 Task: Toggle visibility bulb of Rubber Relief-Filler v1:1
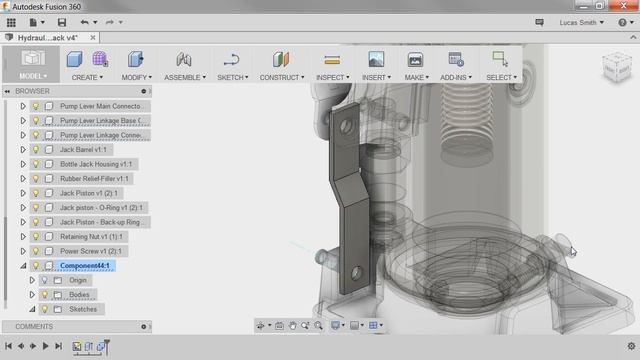36,179
